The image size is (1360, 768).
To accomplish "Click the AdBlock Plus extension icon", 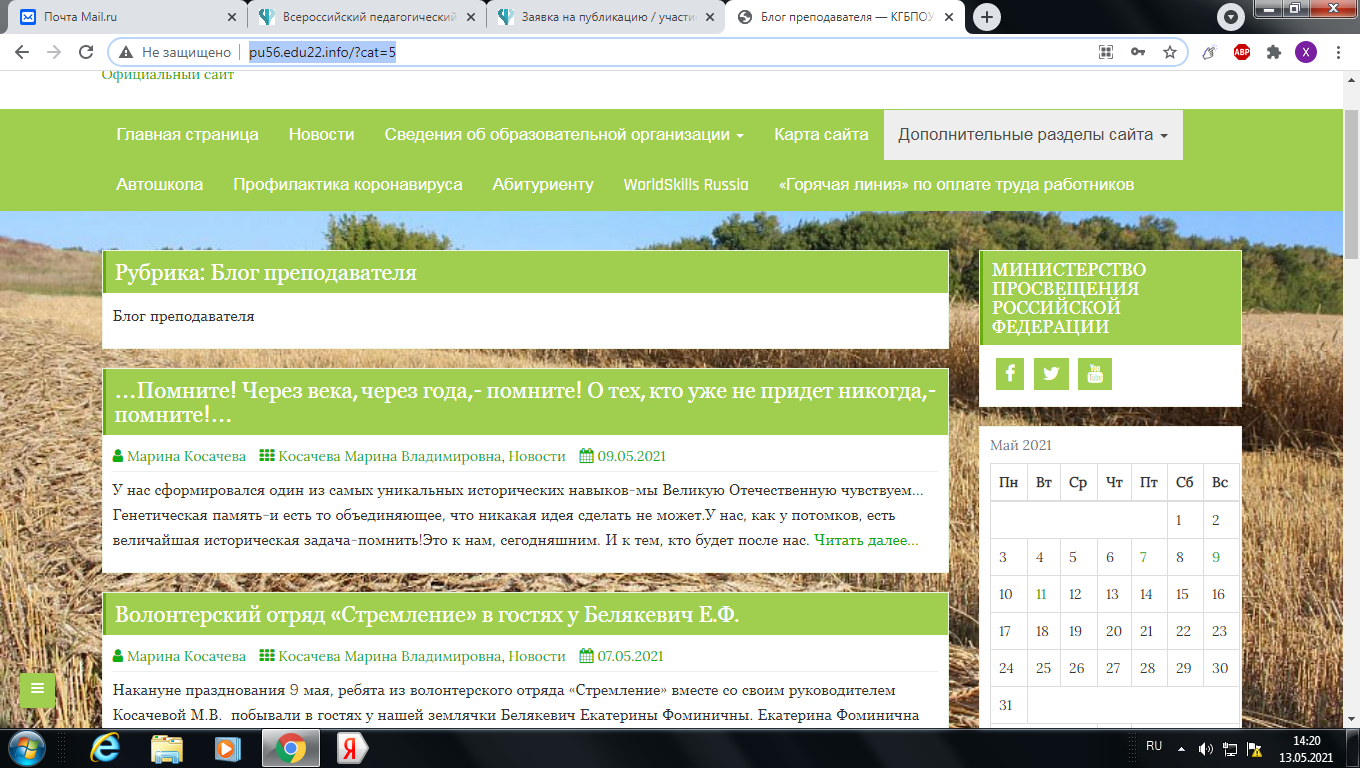I will (x=1241, y=52).
